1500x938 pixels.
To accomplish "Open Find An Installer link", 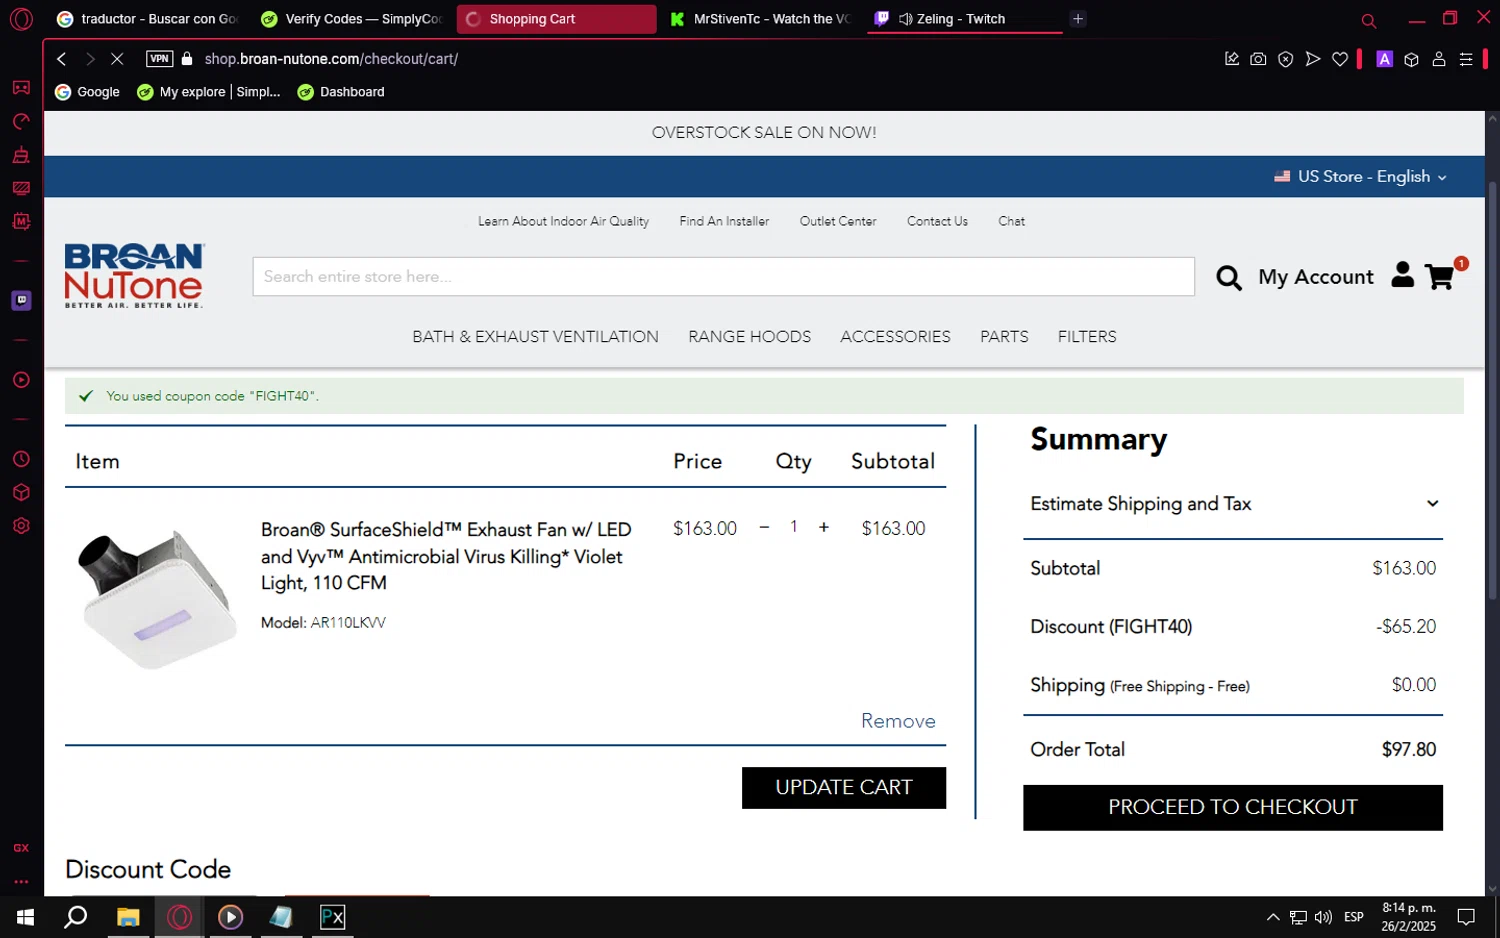I will point(724,221).
